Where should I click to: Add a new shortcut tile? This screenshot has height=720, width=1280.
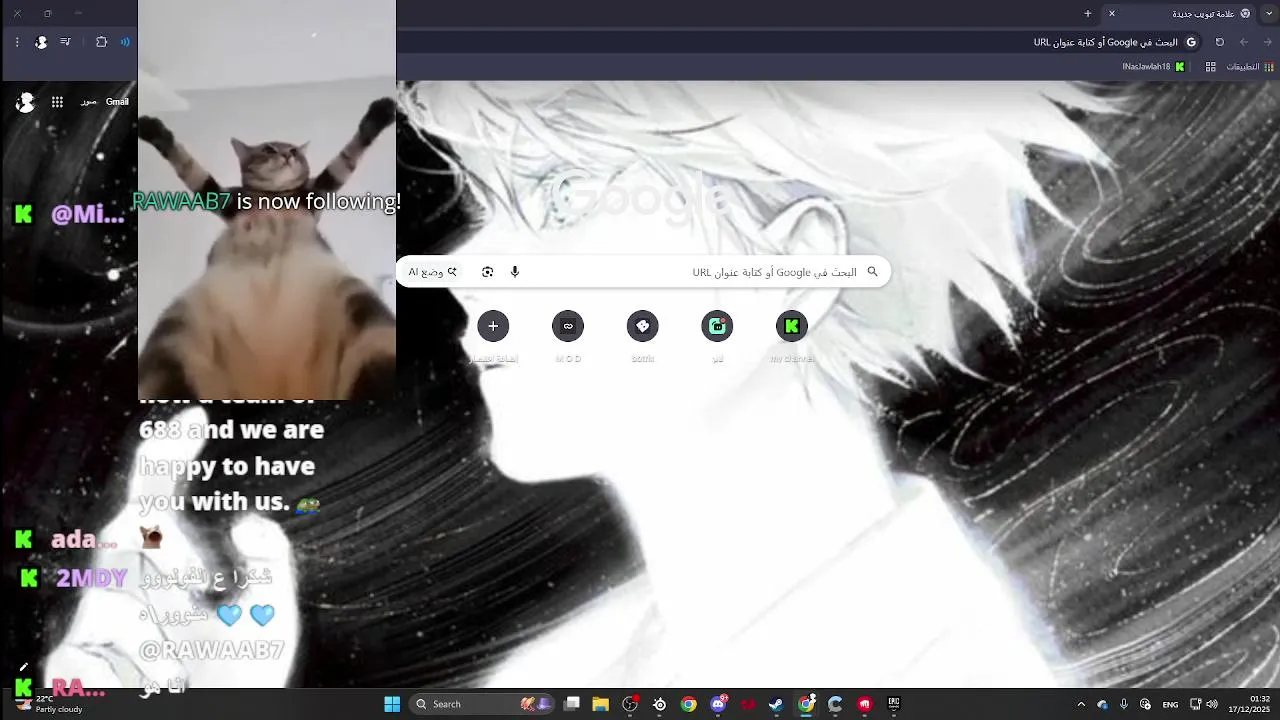(x=493, y=326)
